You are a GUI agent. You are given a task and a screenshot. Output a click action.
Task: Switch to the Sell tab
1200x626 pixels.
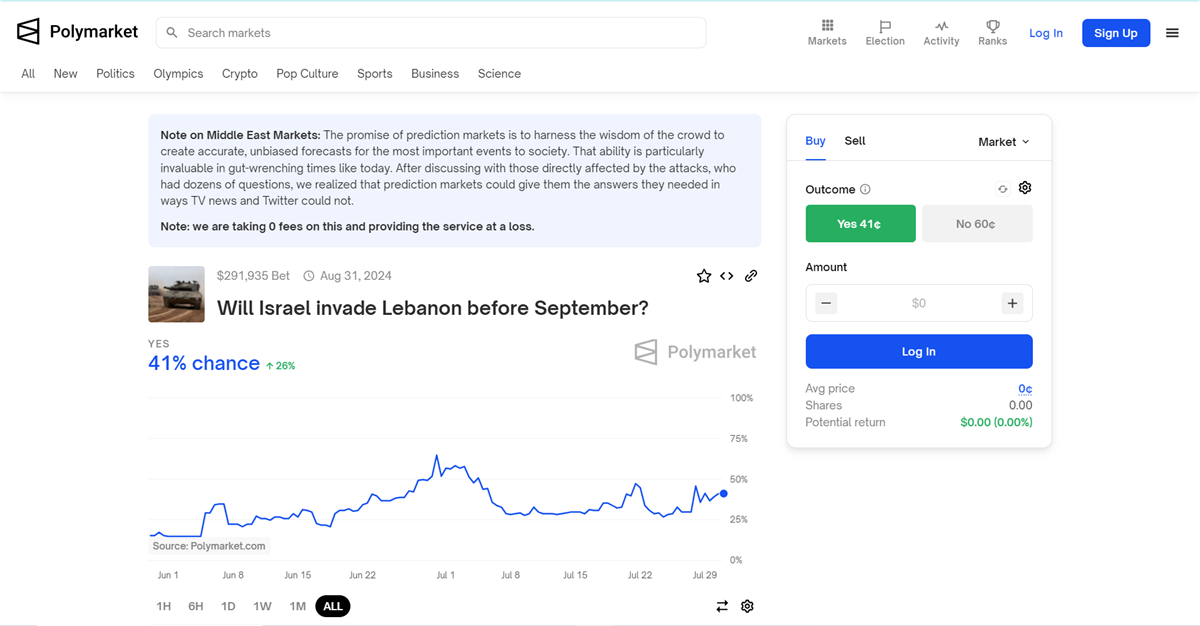point(855,141)
